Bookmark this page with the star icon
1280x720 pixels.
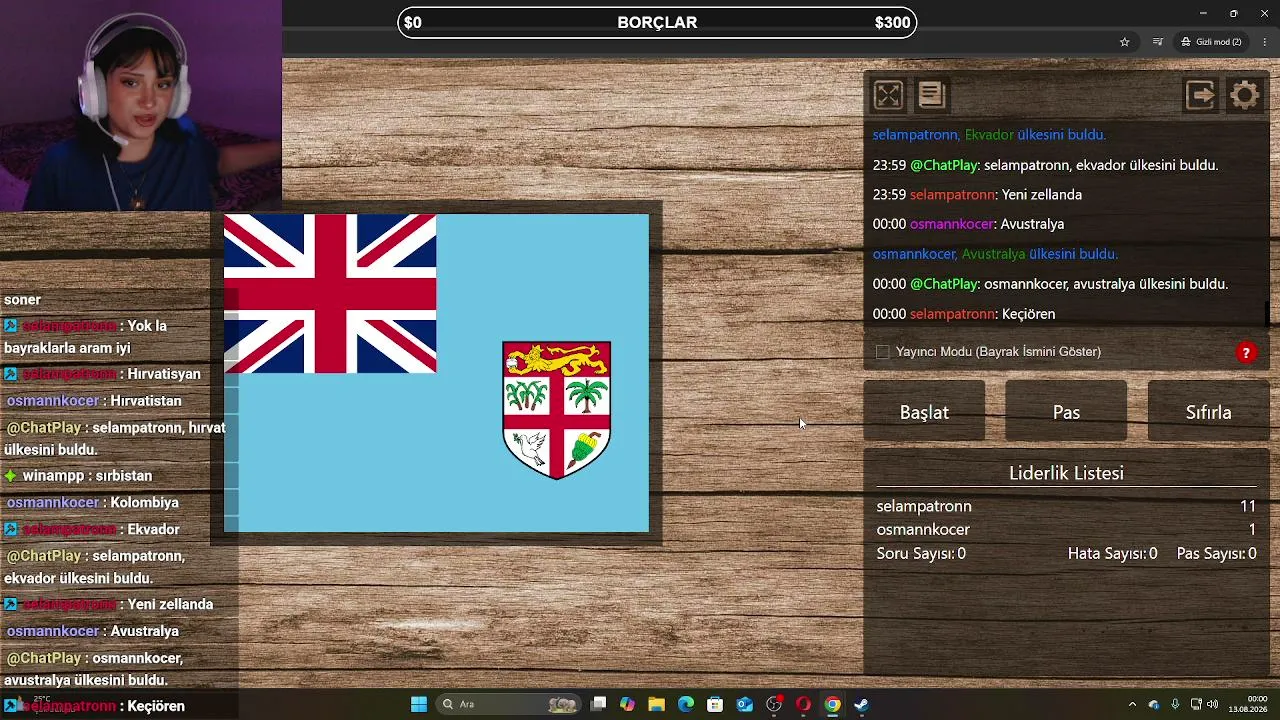[x=1125, y=42]
